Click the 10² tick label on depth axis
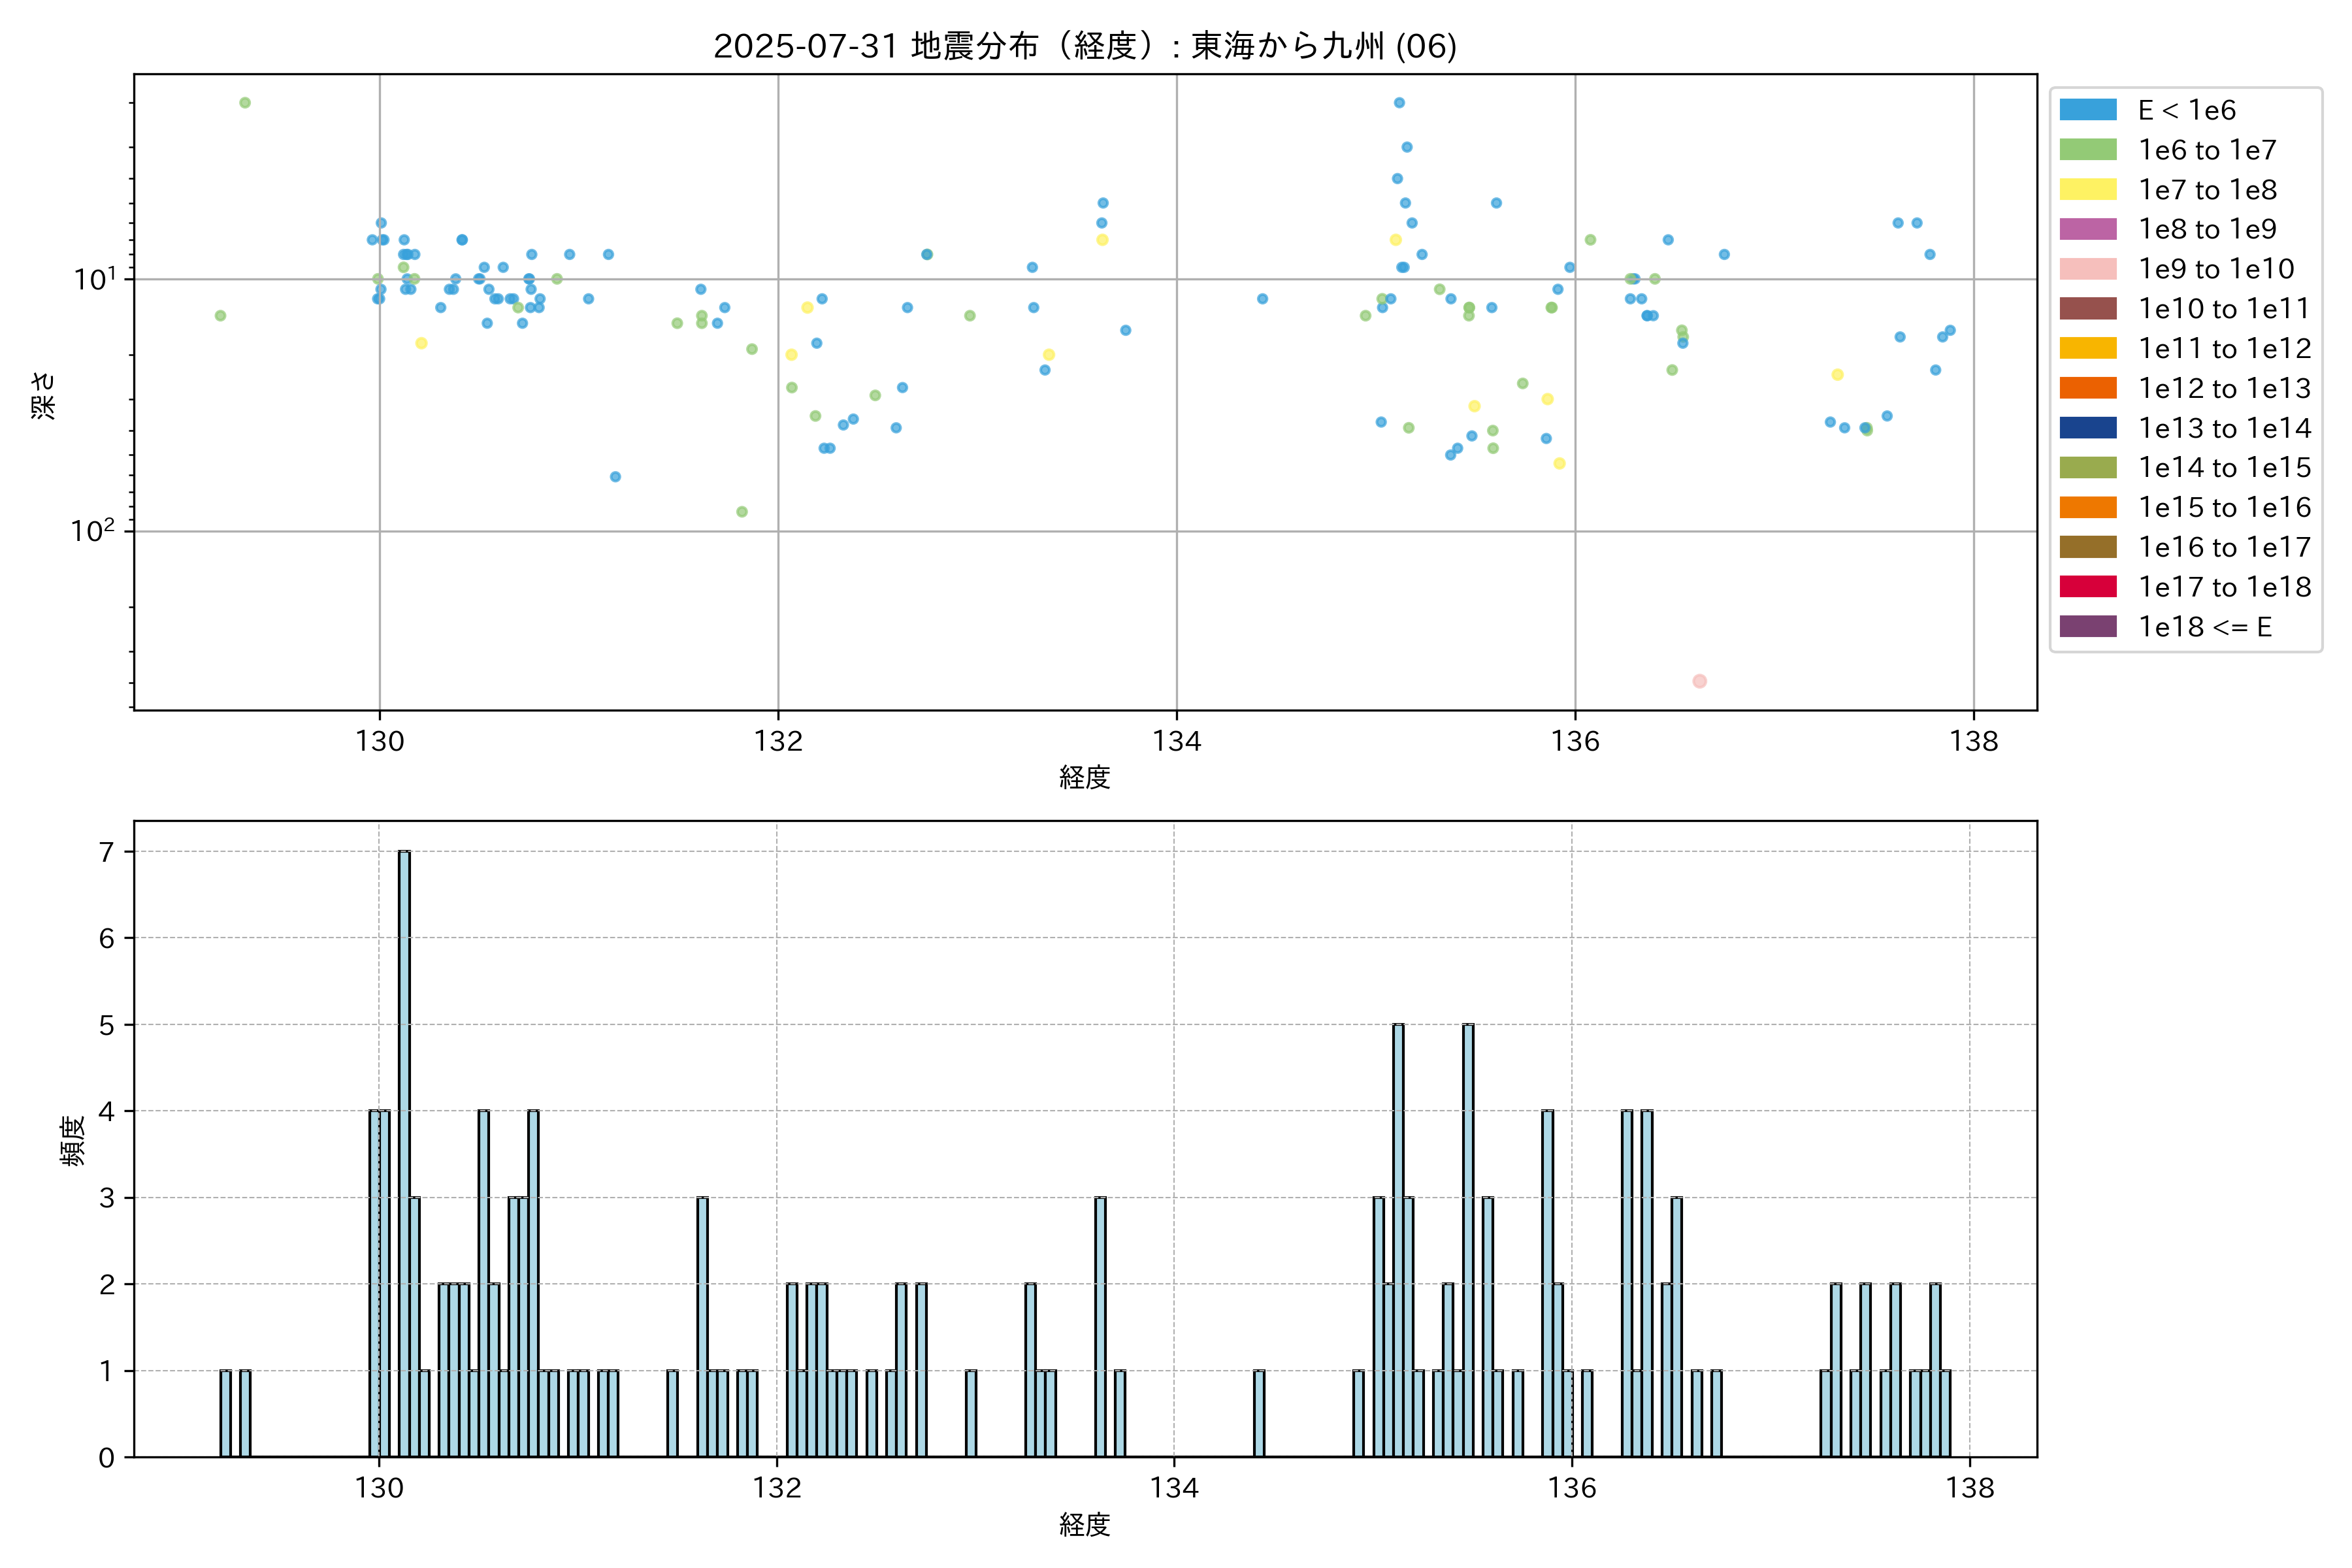2352x1568 pixels. tap(92, 530)
